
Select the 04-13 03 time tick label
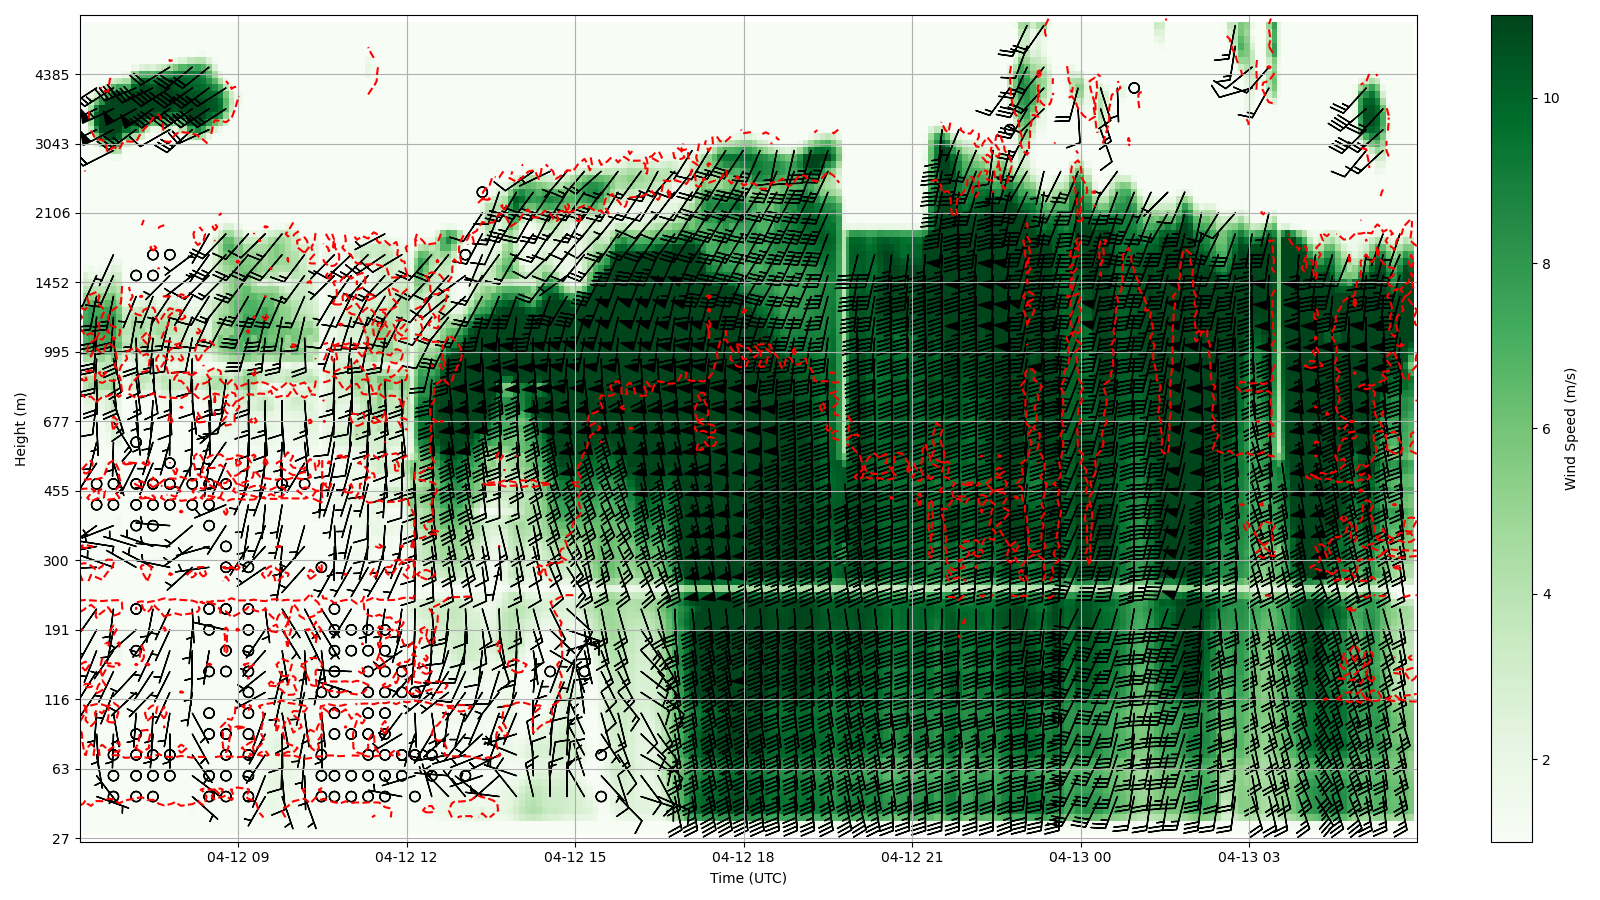pyautogui.click(x=1249, y=857)
